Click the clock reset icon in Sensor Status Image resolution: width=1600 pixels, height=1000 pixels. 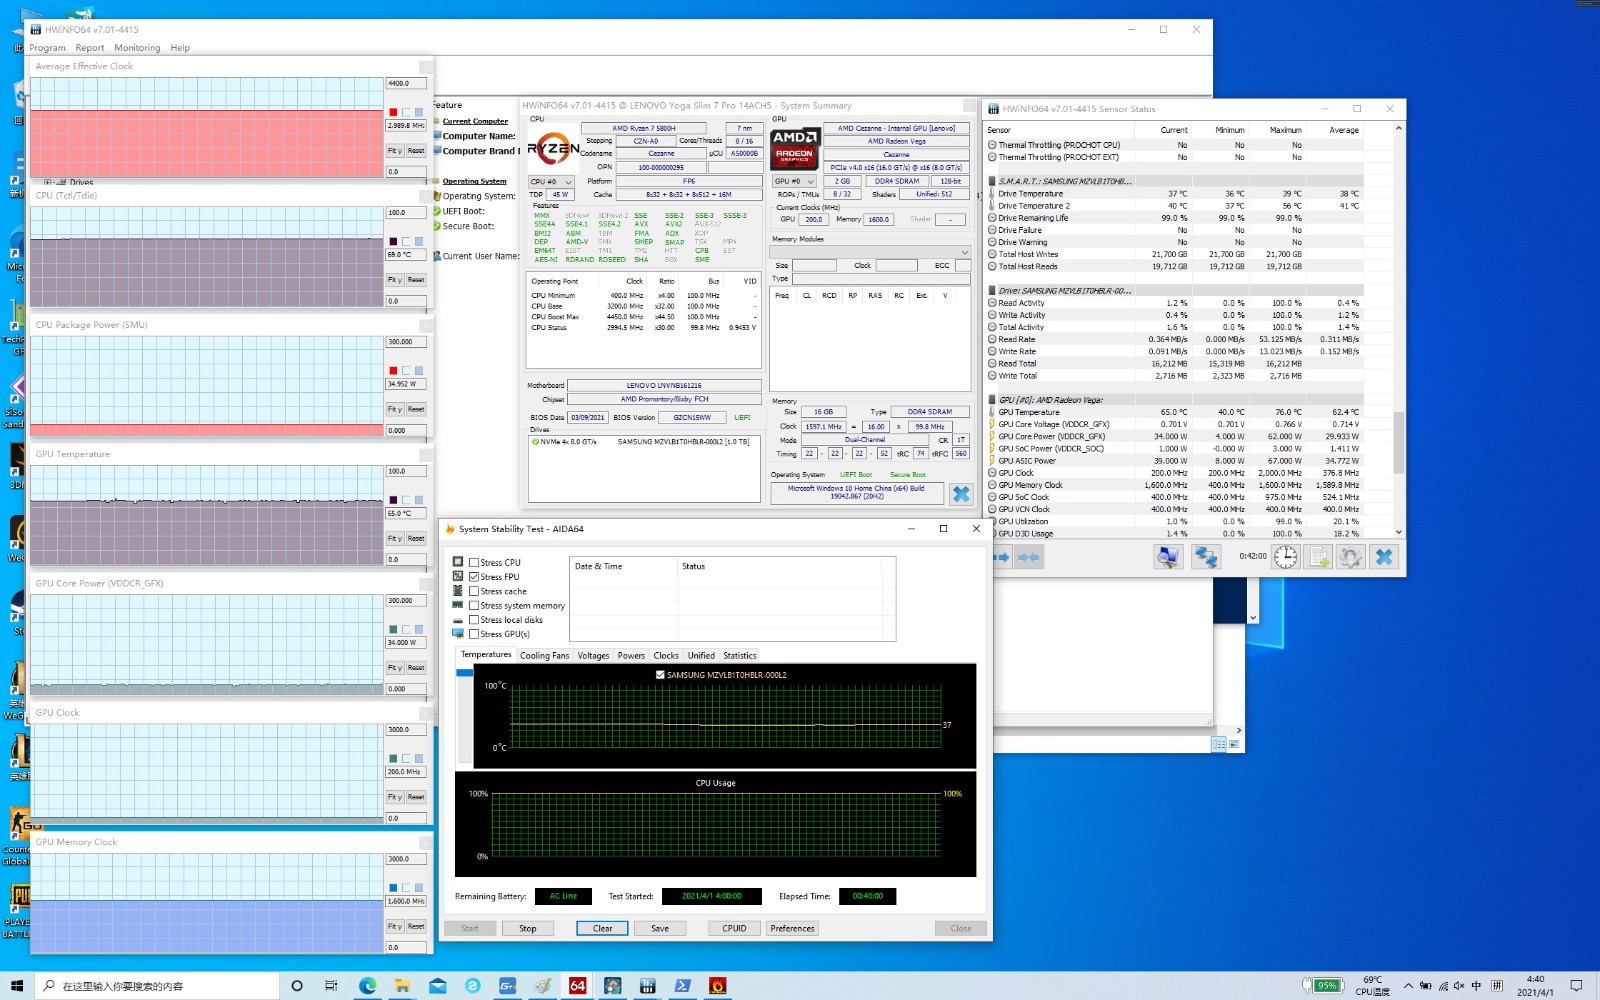[x=1286, y=557]
